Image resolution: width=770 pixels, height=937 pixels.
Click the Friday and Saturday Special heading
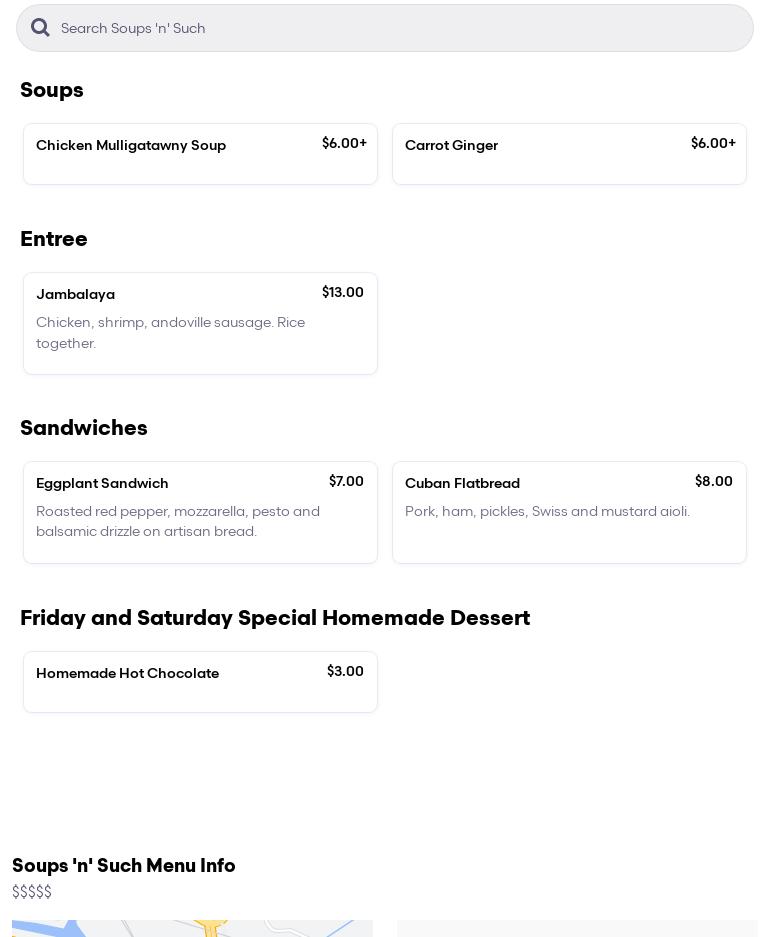(x=275, y=618)
